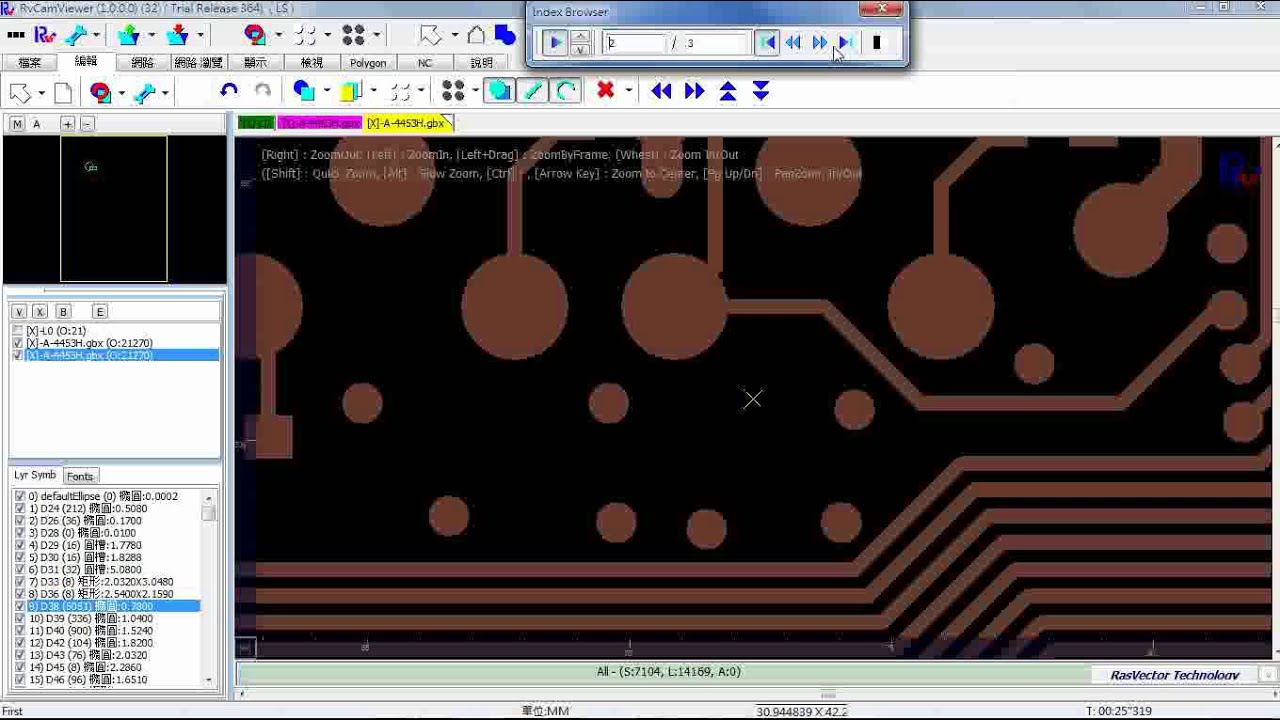
Task: Click the blue double-down arrow toolbar icon
Action: [x=761, y=91]
